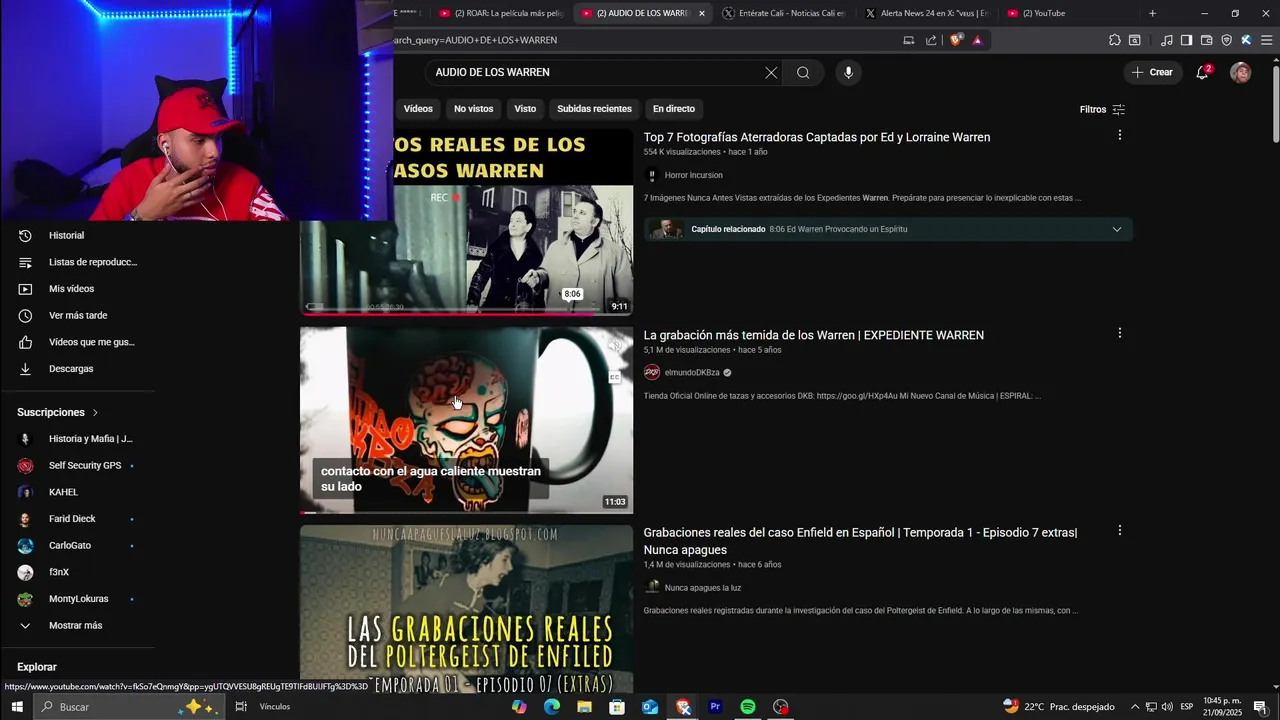Open the Brave playlist music note icon
Image resolution: width=1280 pixels, height=720 pixels.
pyautogui.click(x=1166, y=40)
